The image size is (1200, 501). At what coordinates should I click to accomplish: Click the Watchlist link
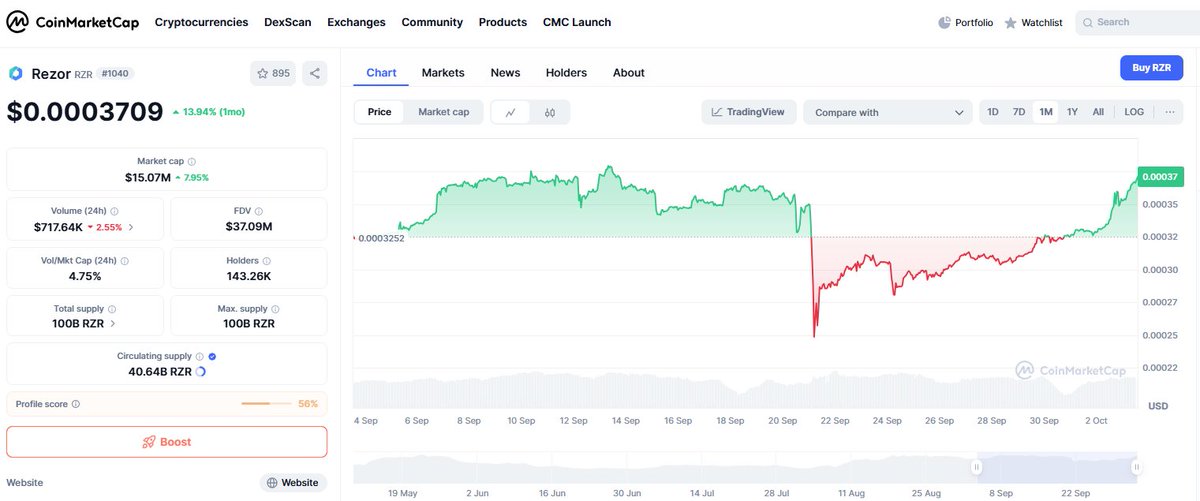pos(1035,22)
